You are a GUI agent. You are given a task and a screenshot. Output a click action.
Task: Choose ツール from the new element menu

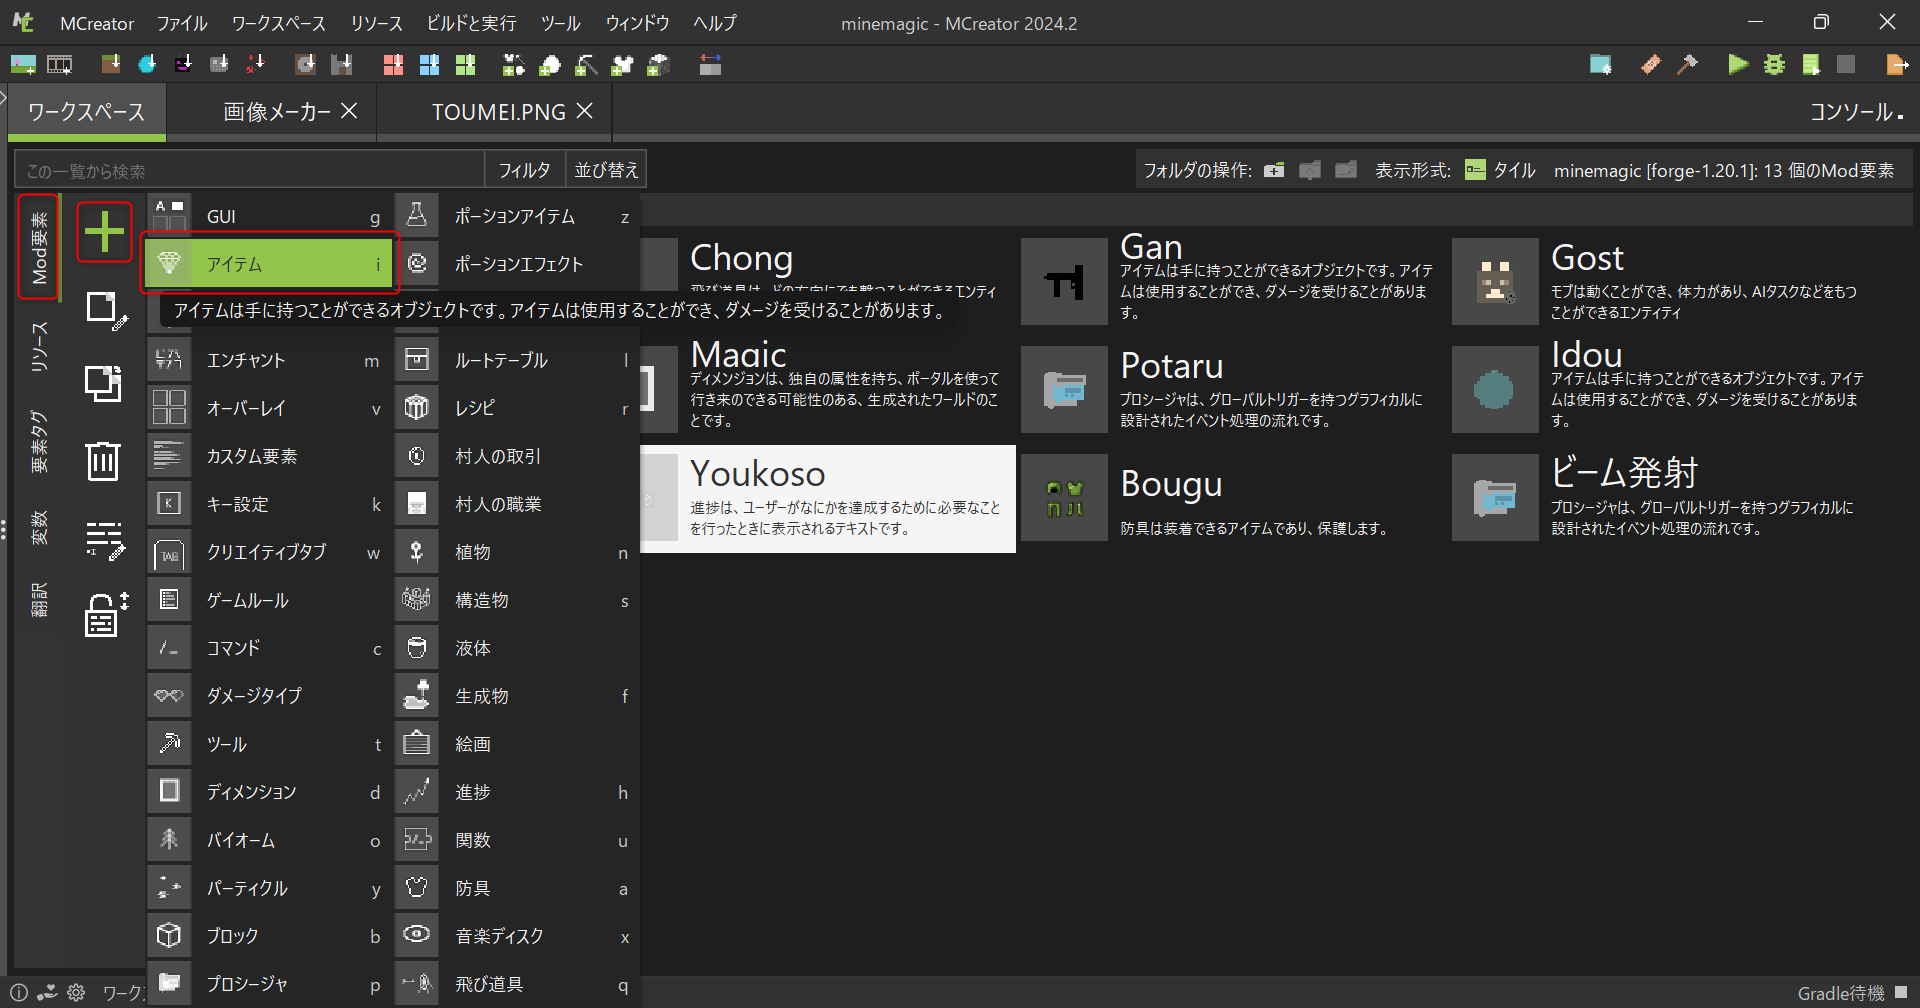click(x=268, y=744)
